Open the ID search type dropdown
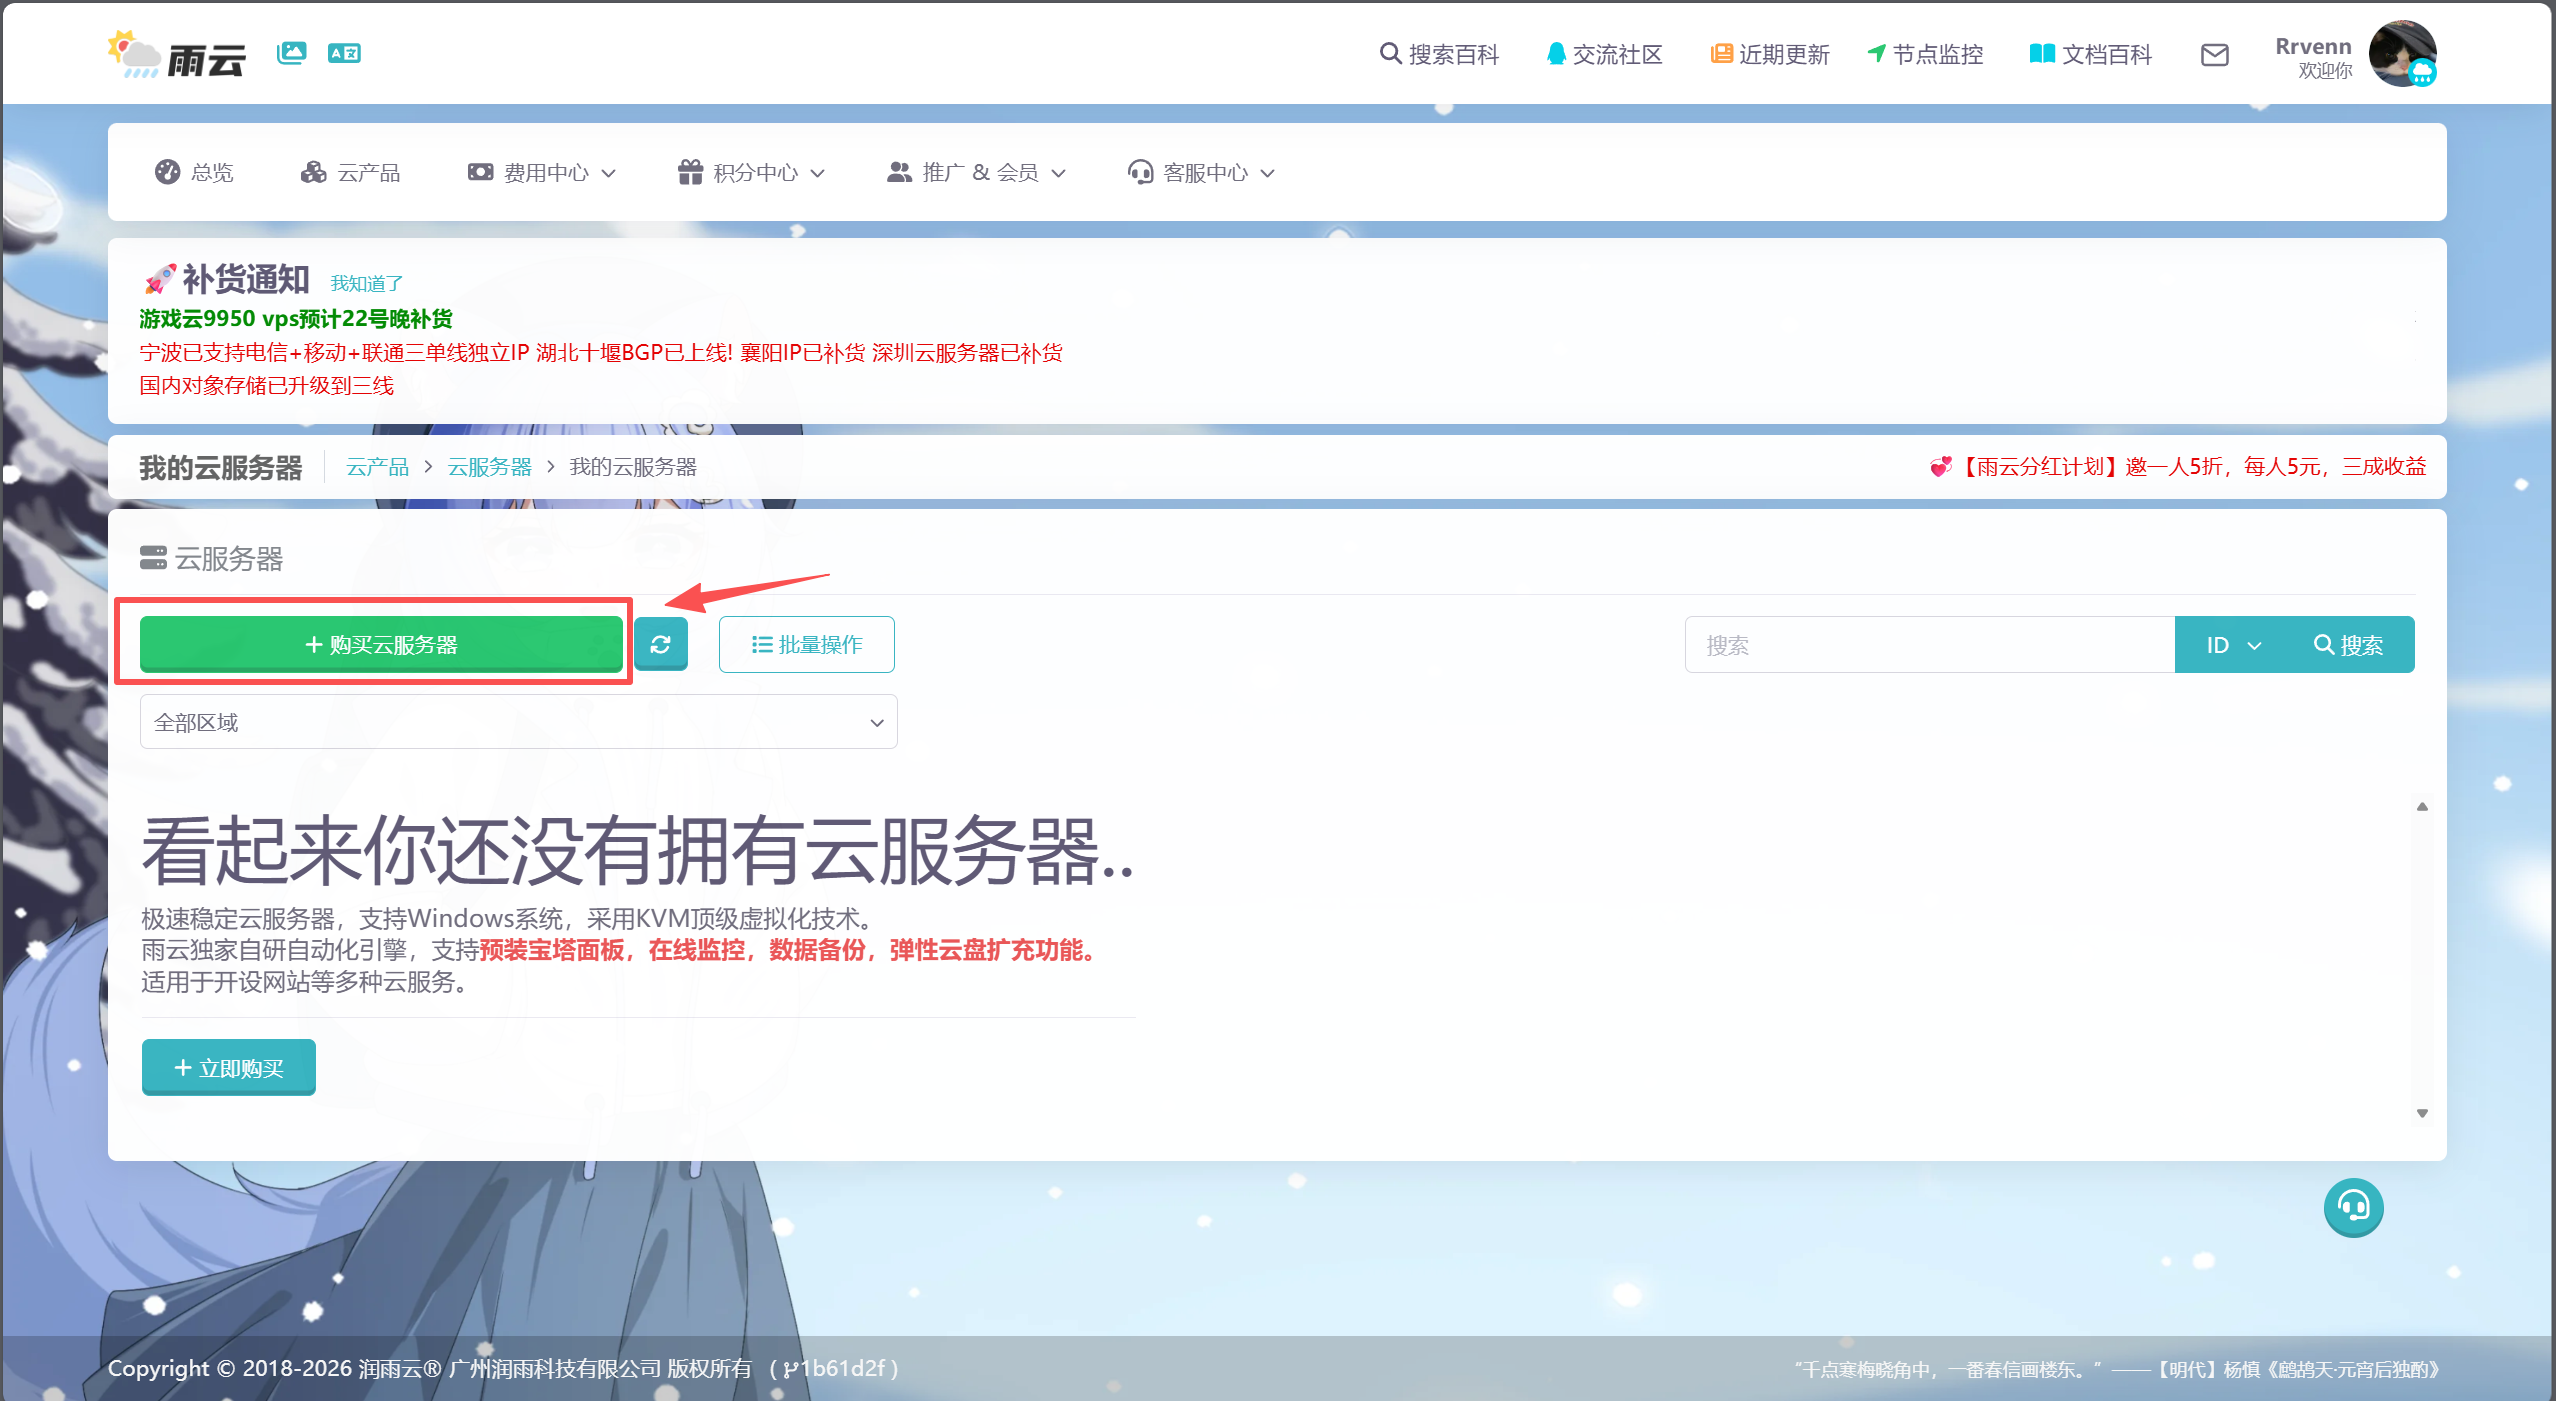 [2233, 645]
